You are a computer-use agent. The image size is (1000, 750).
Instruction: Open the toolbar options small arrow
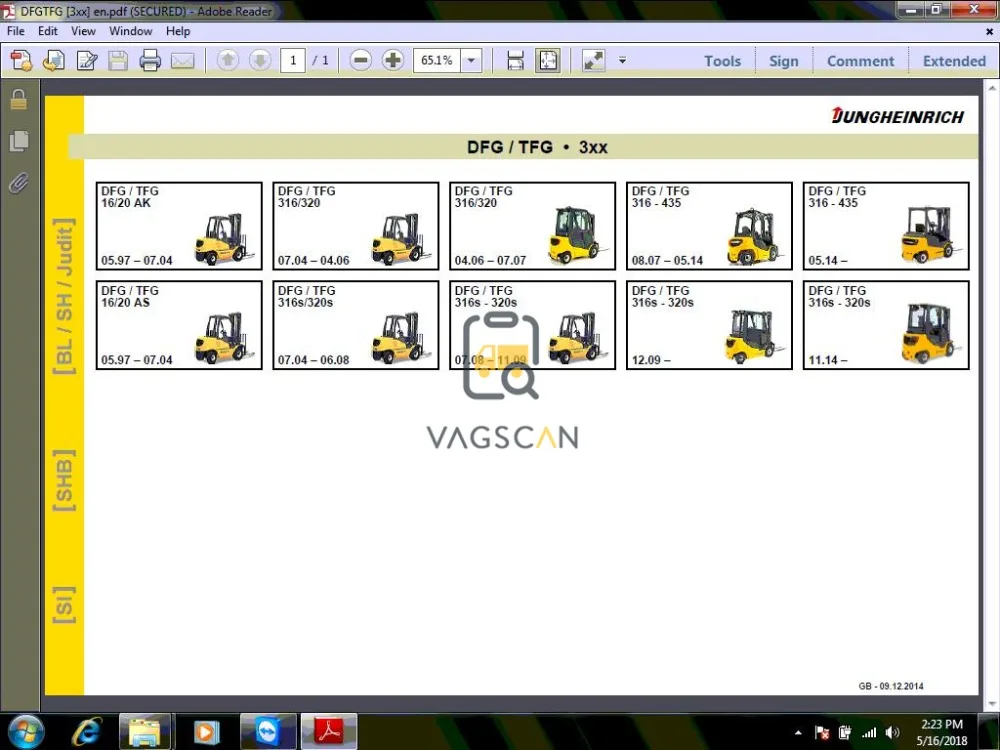[622, 61]
